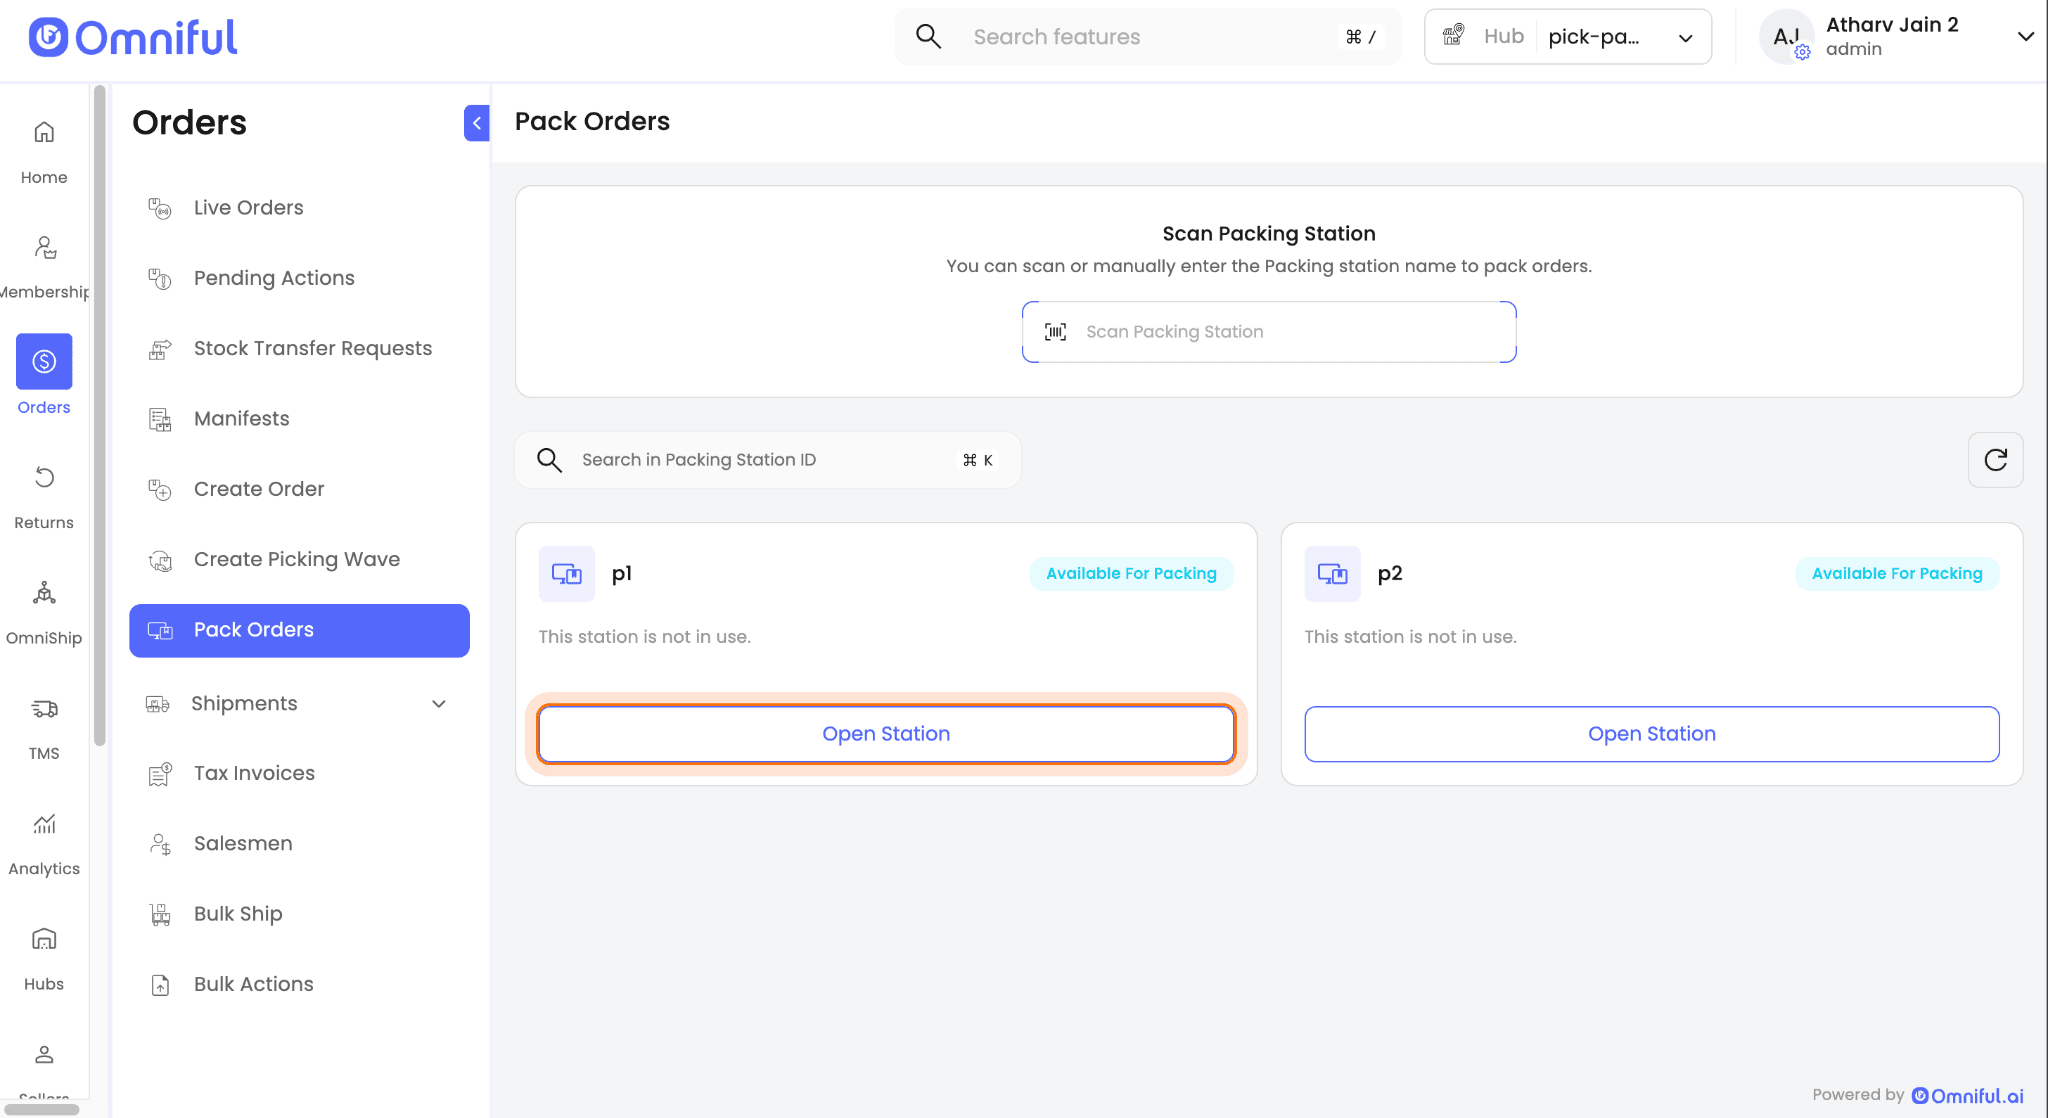Collapse the Orders side panel

click(477, 123)
